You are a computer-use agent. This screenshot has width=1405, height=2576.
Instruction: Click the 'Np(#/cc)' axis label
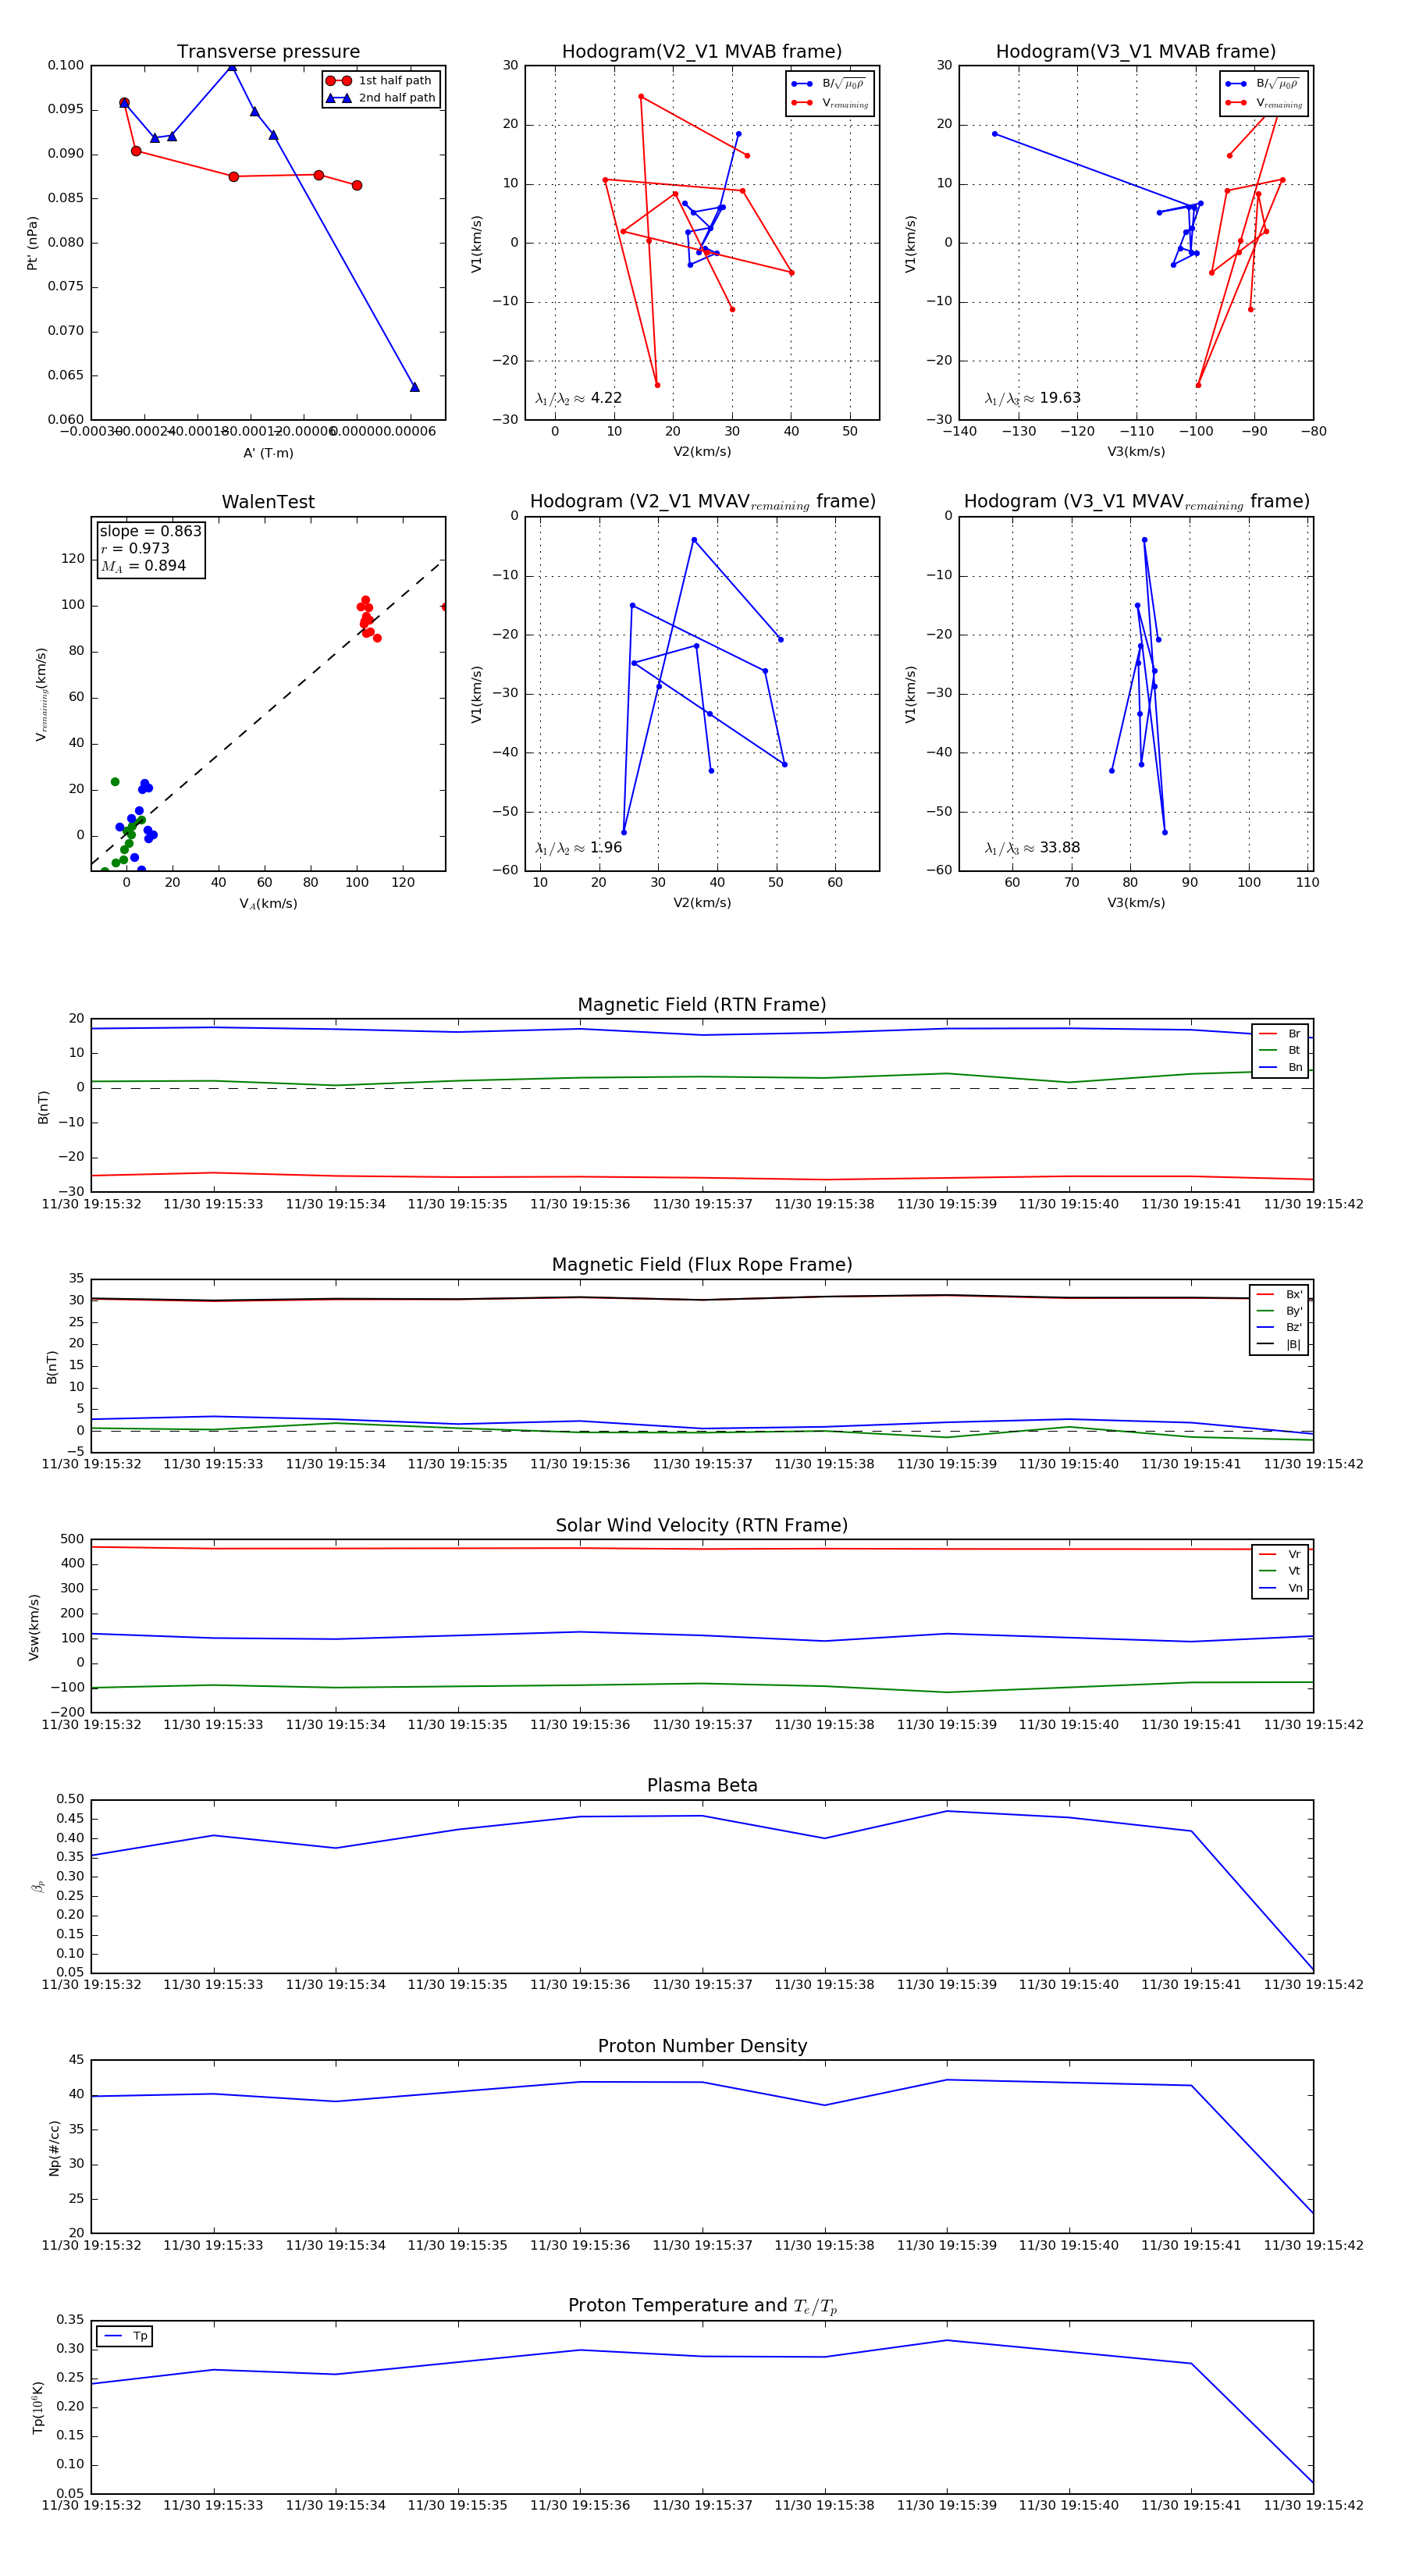coord(55,2148)
